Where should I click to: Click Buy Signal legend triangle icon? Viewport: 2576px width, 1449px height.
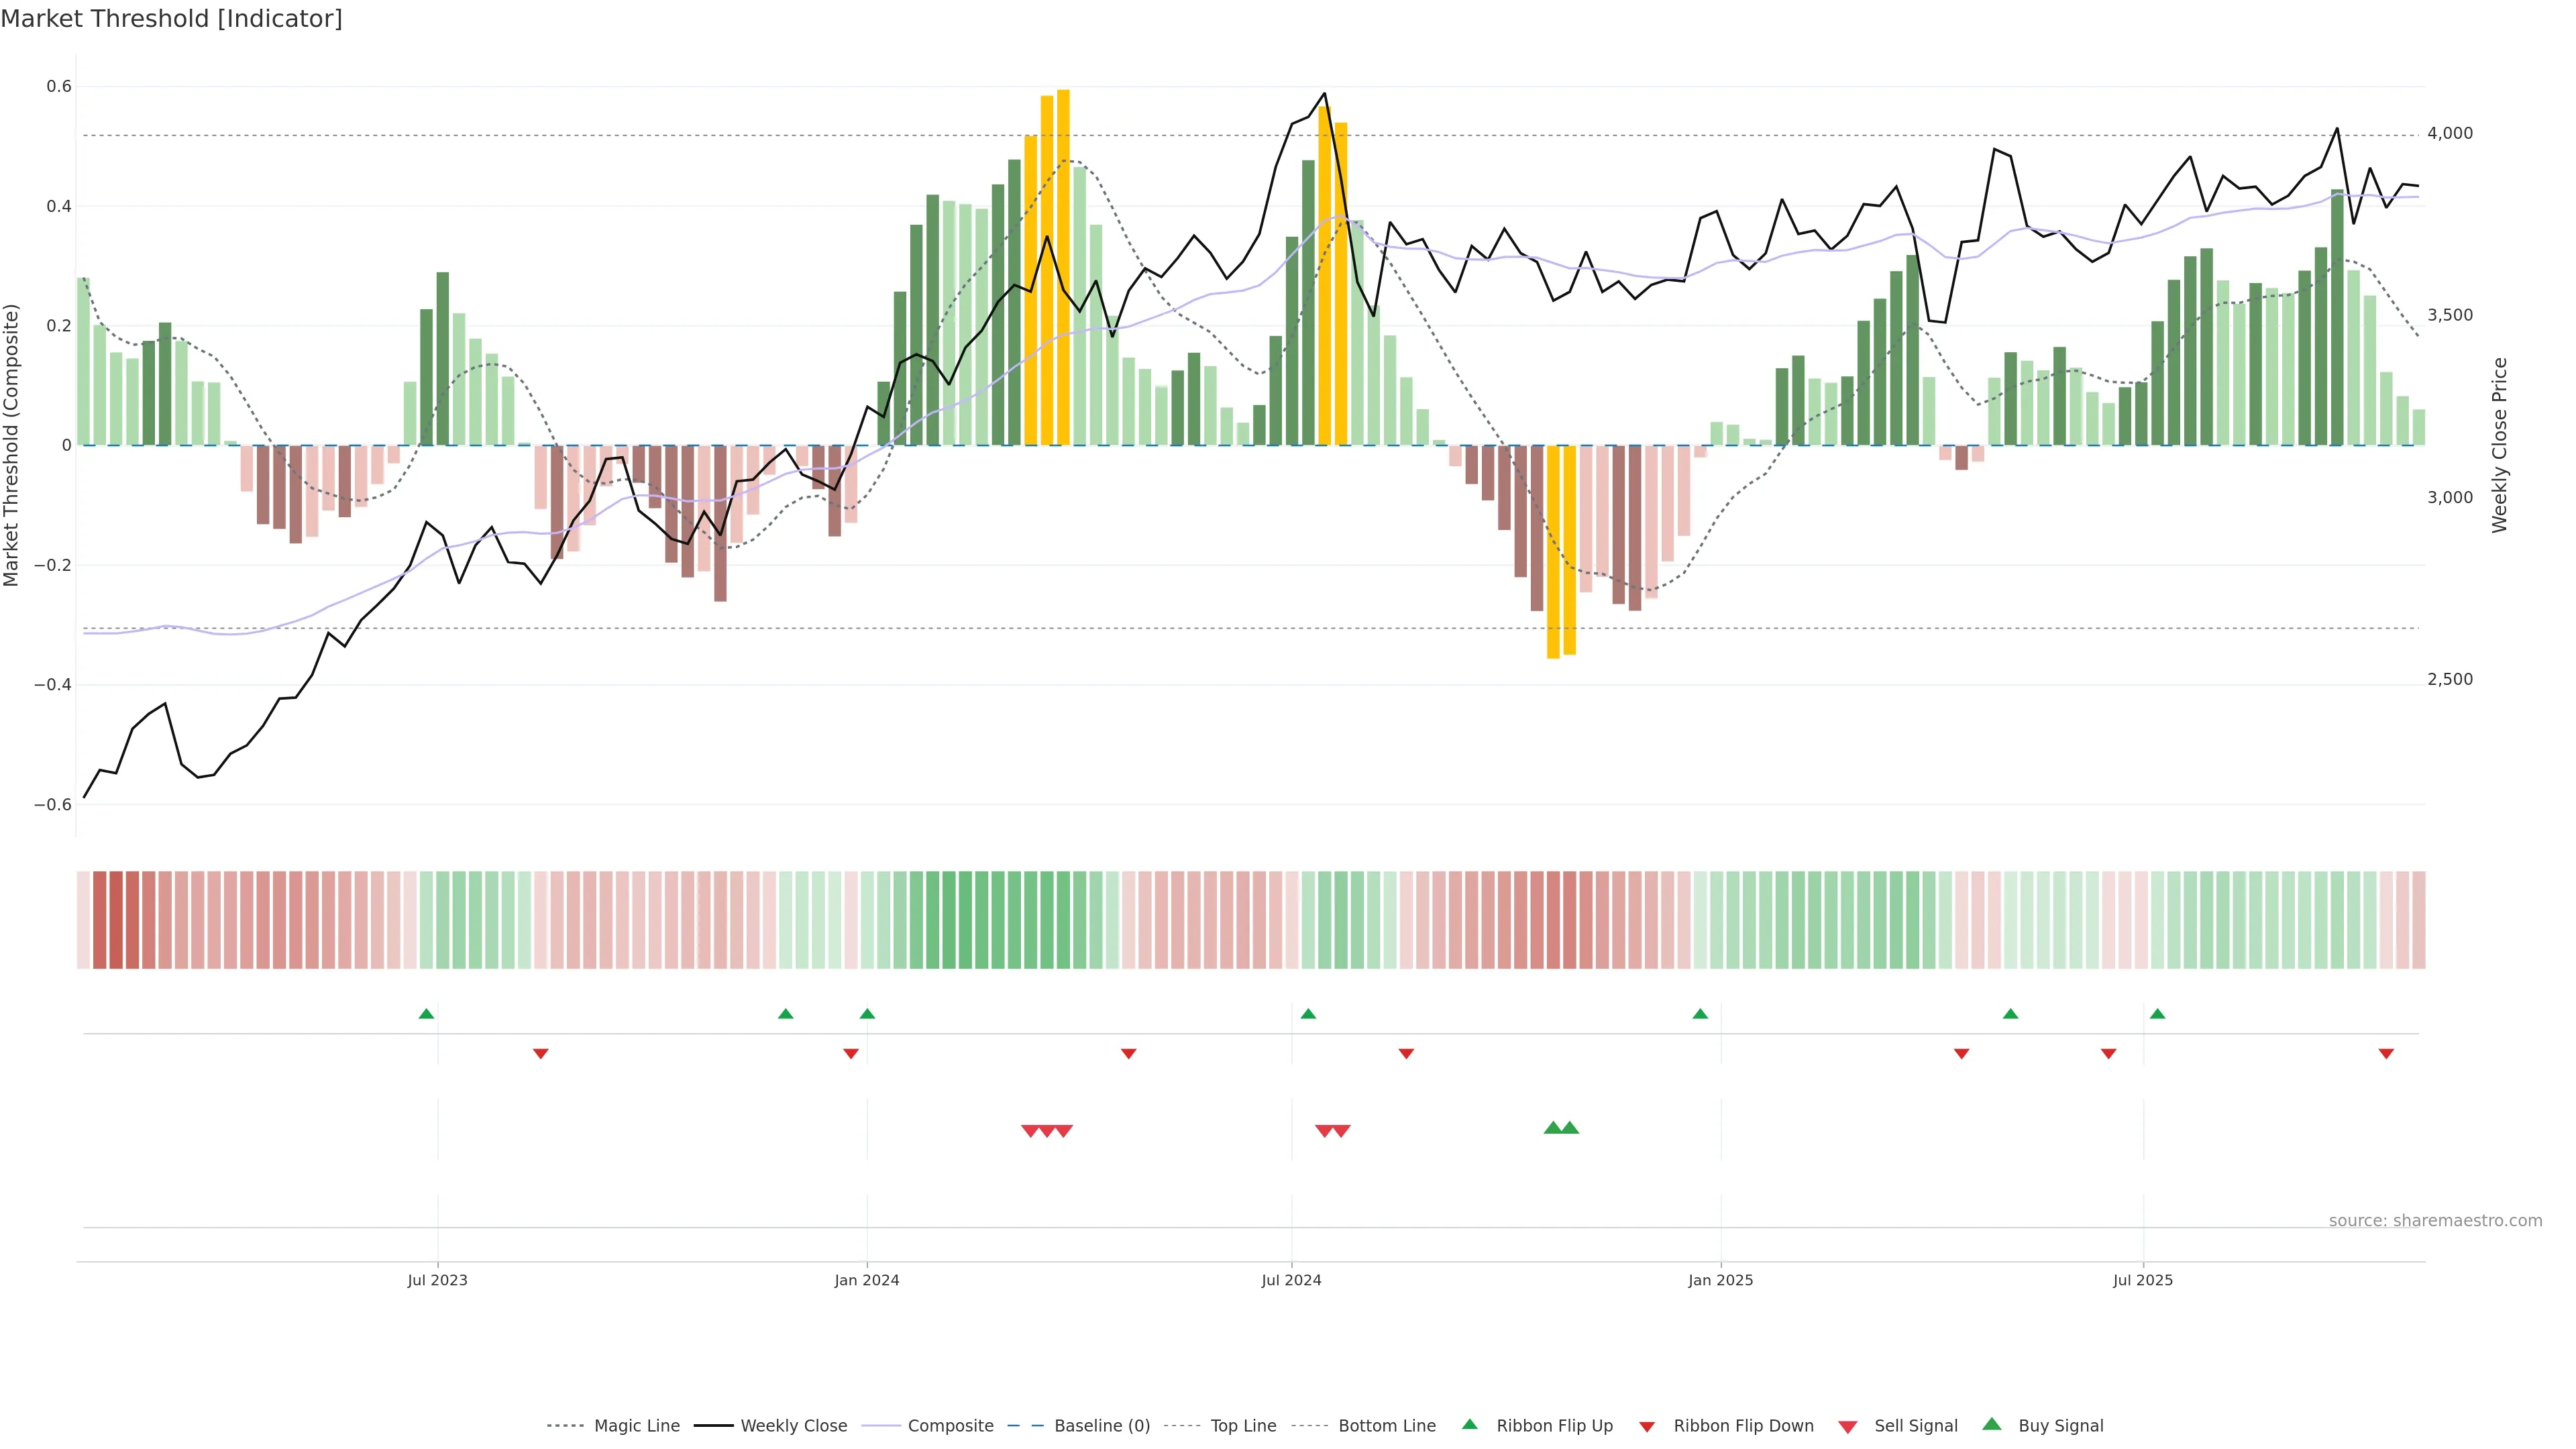click(x=1992, y=1425)
